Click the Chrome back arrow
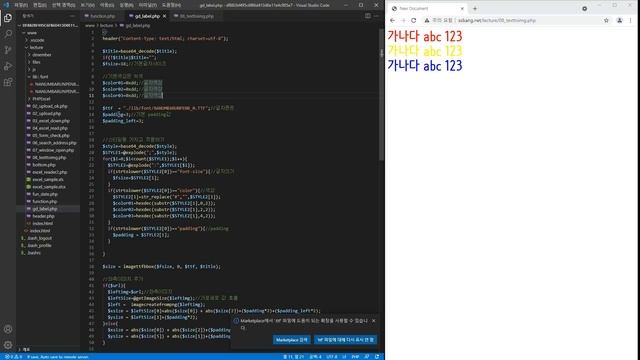 (x=392, y=20)
